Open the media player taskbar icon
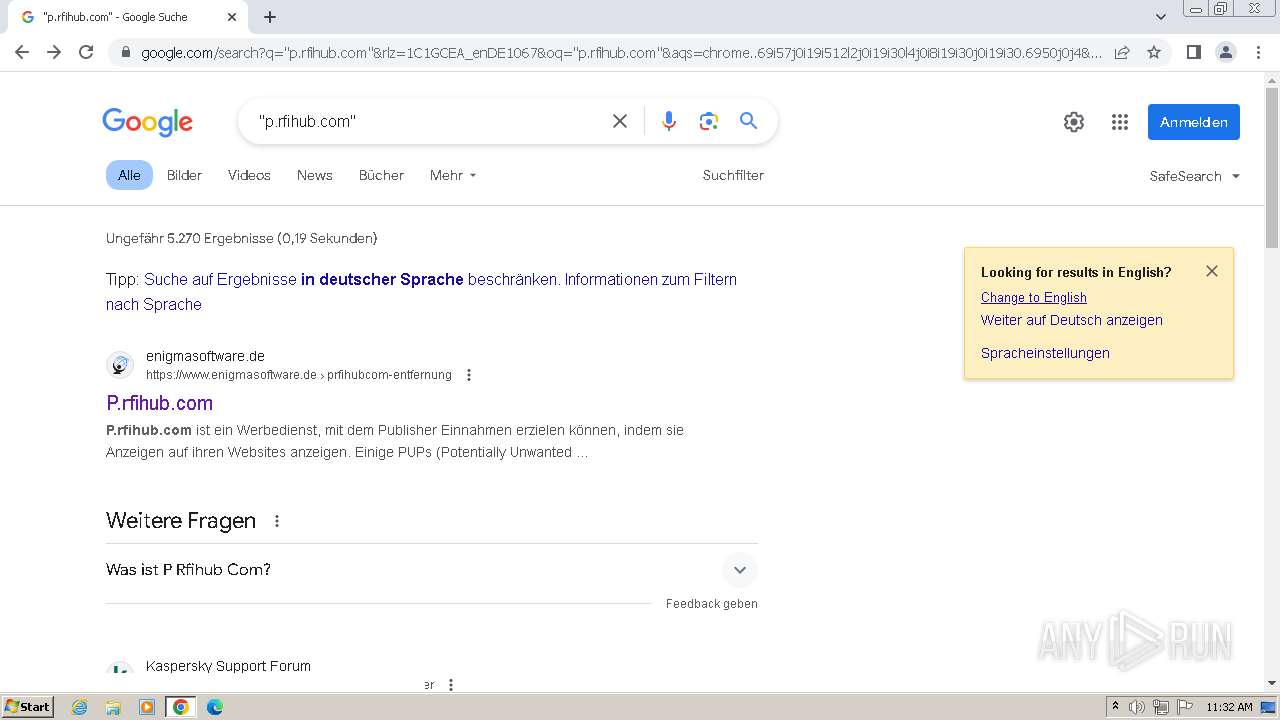1280x720 pixels. [x=147, y=707]
